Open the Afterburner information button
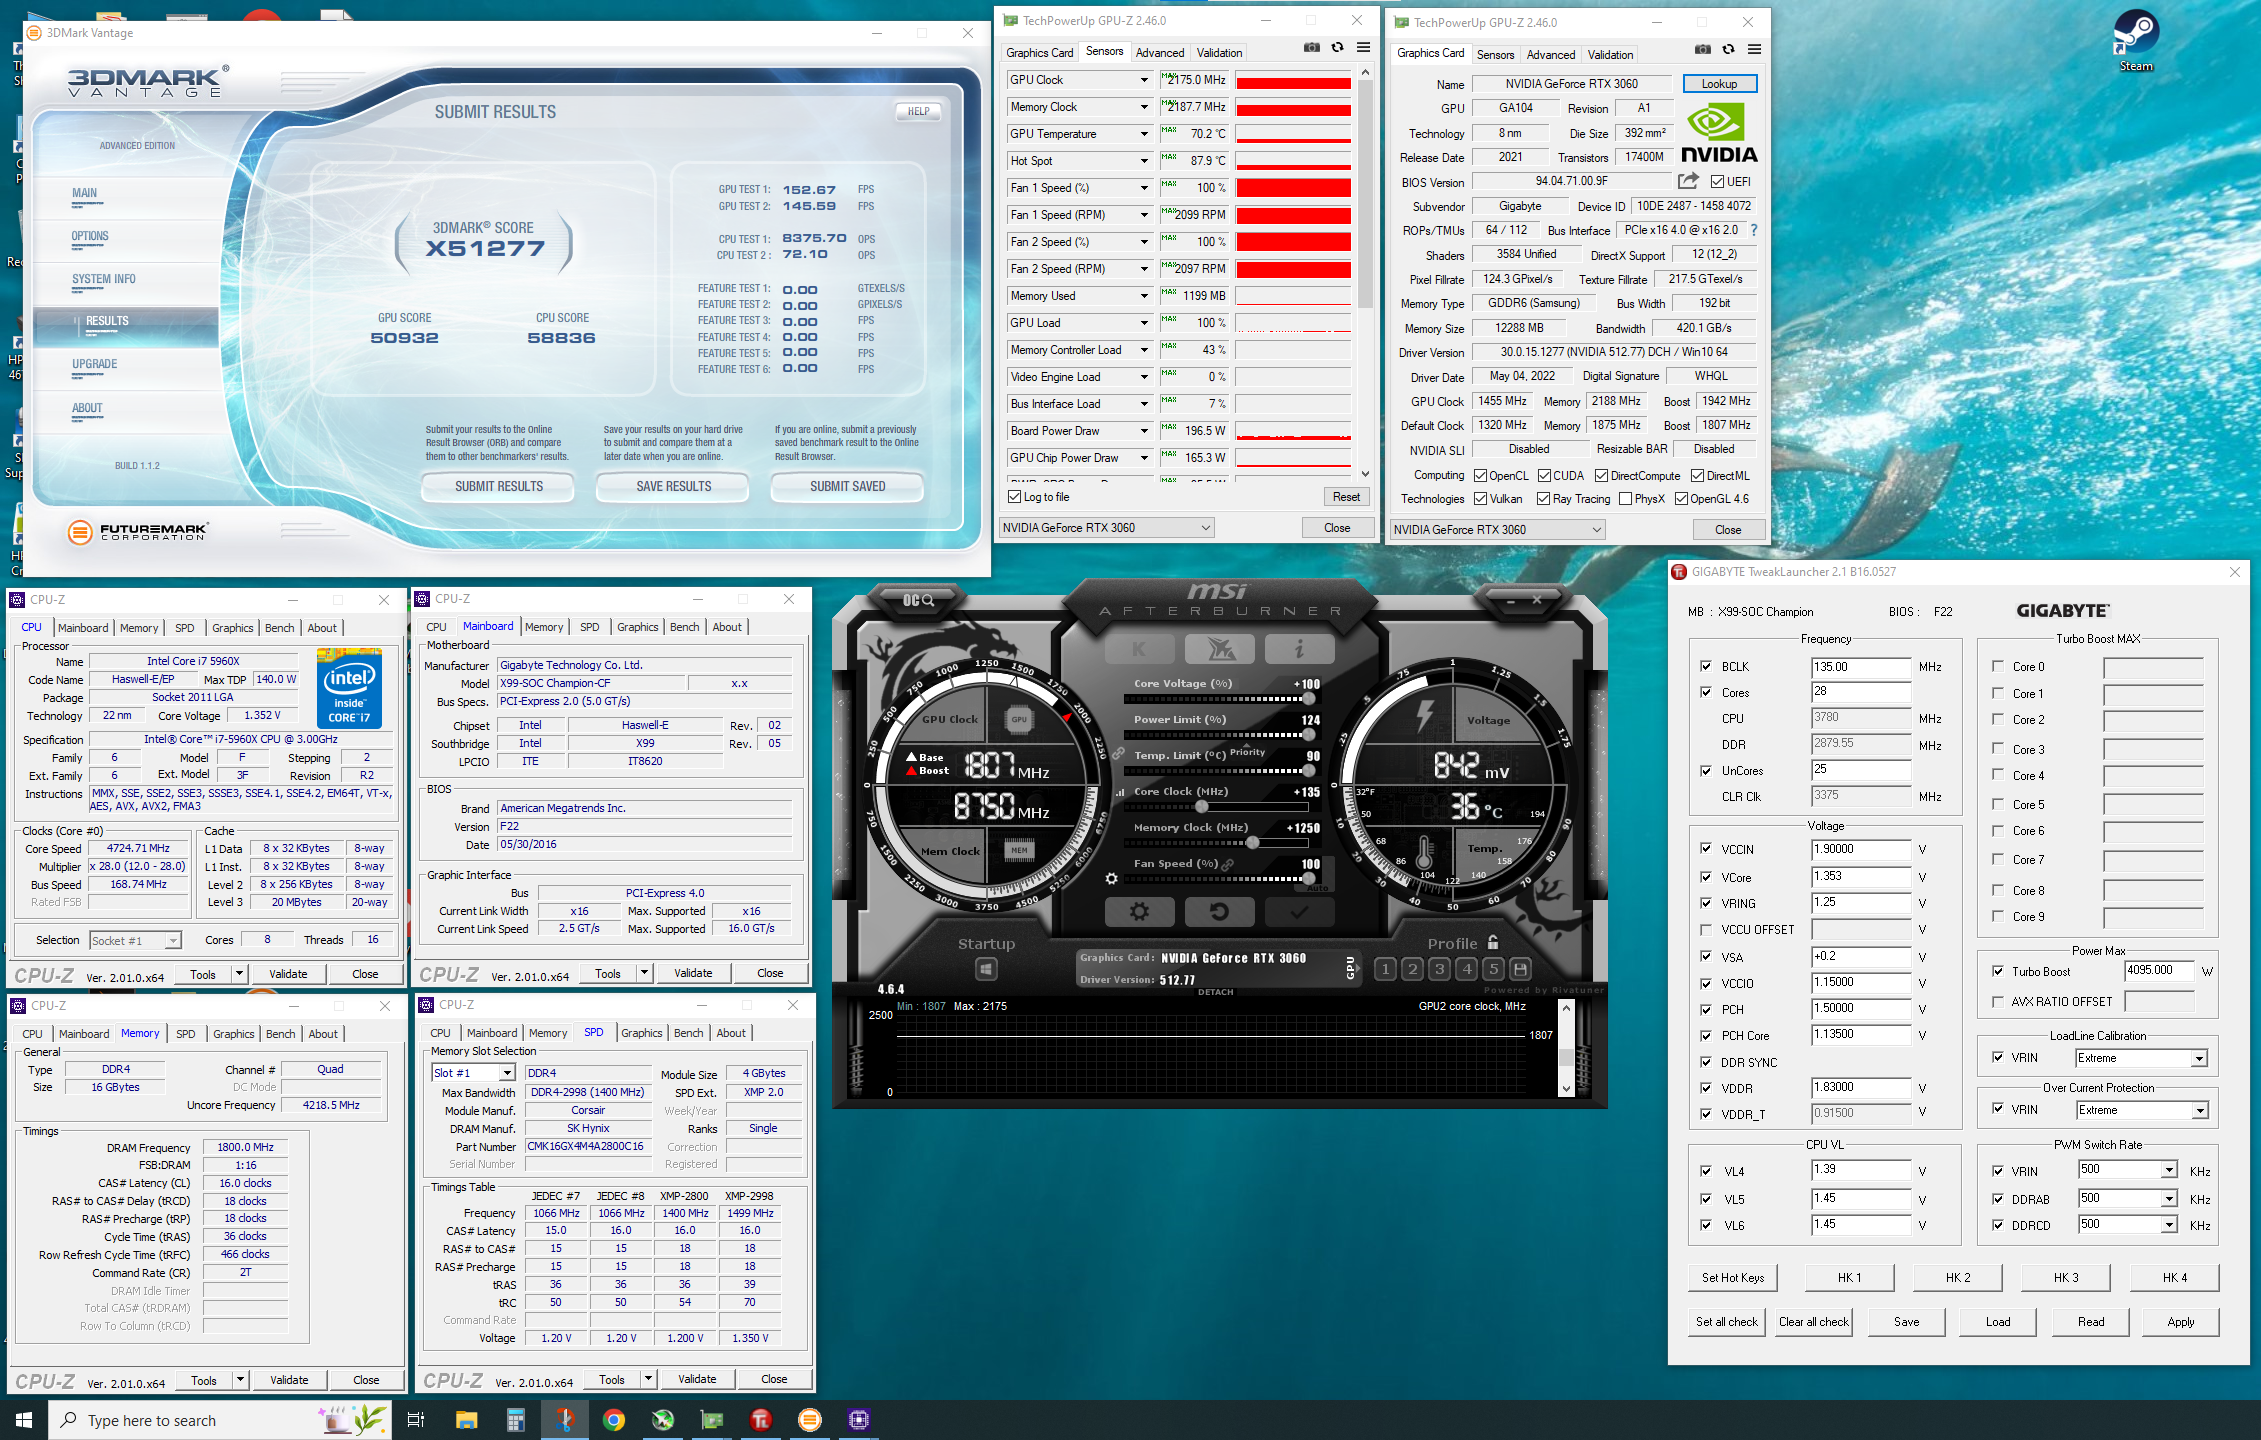Image resolution: width=2261 pixels, height=1440 pixels. tap(1299, 649)
